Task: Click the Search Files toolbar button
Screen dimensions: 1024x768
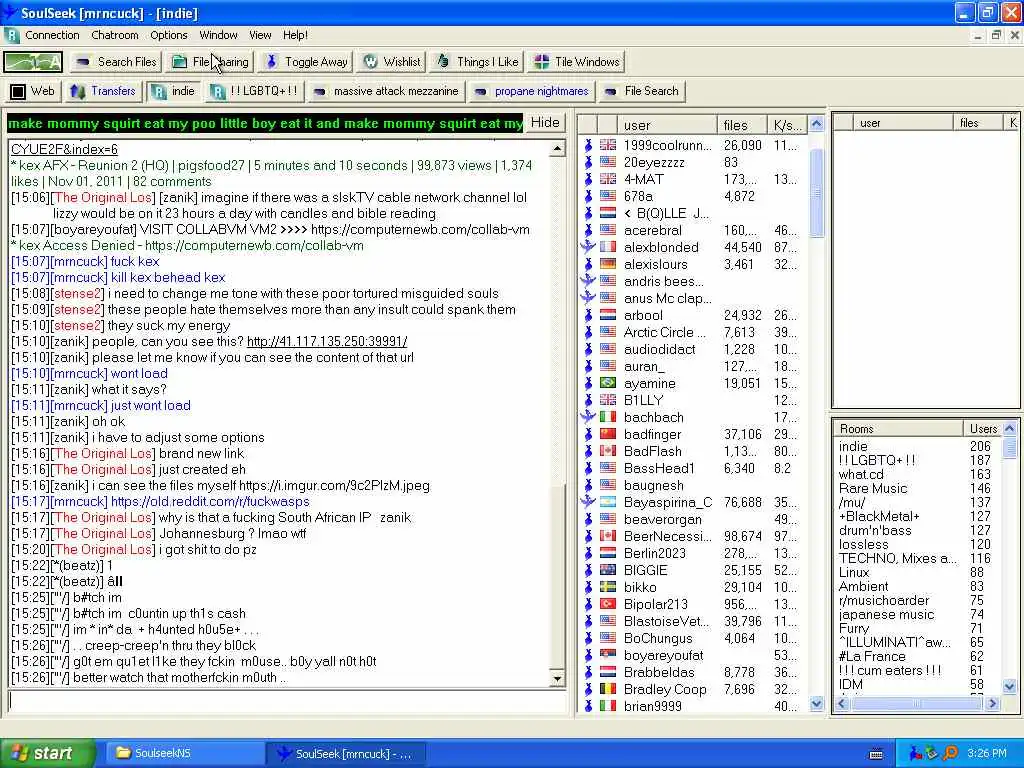Action: (117, 62)
